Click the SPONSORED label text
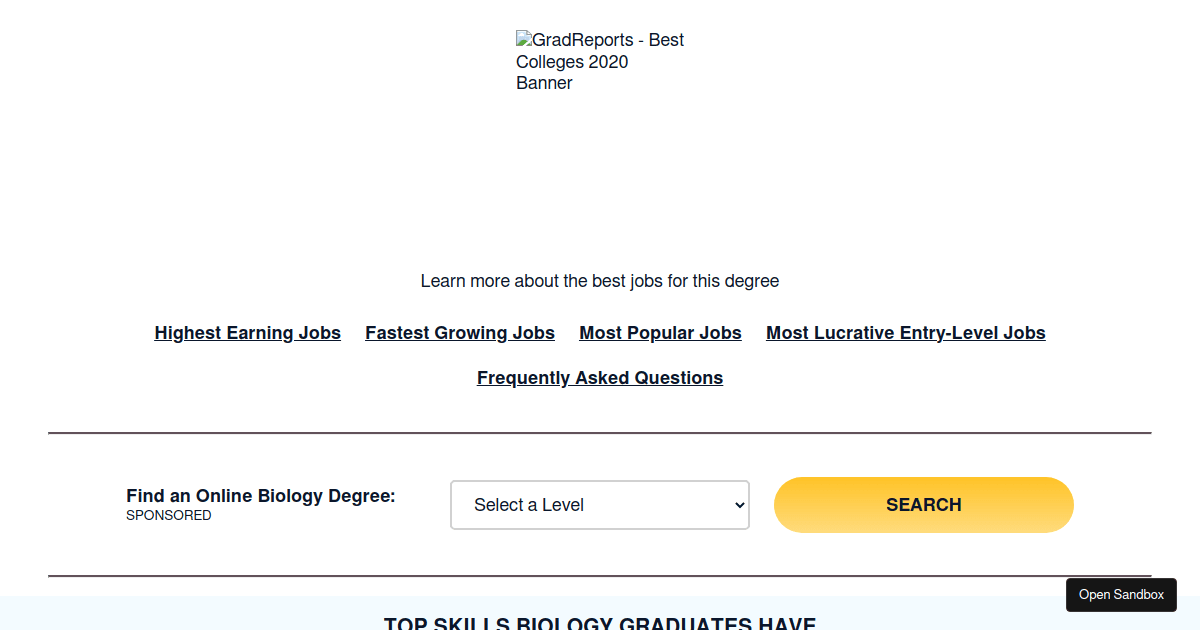The height and width of the screenshot is (630, 1200). click(x=169, y=516)
